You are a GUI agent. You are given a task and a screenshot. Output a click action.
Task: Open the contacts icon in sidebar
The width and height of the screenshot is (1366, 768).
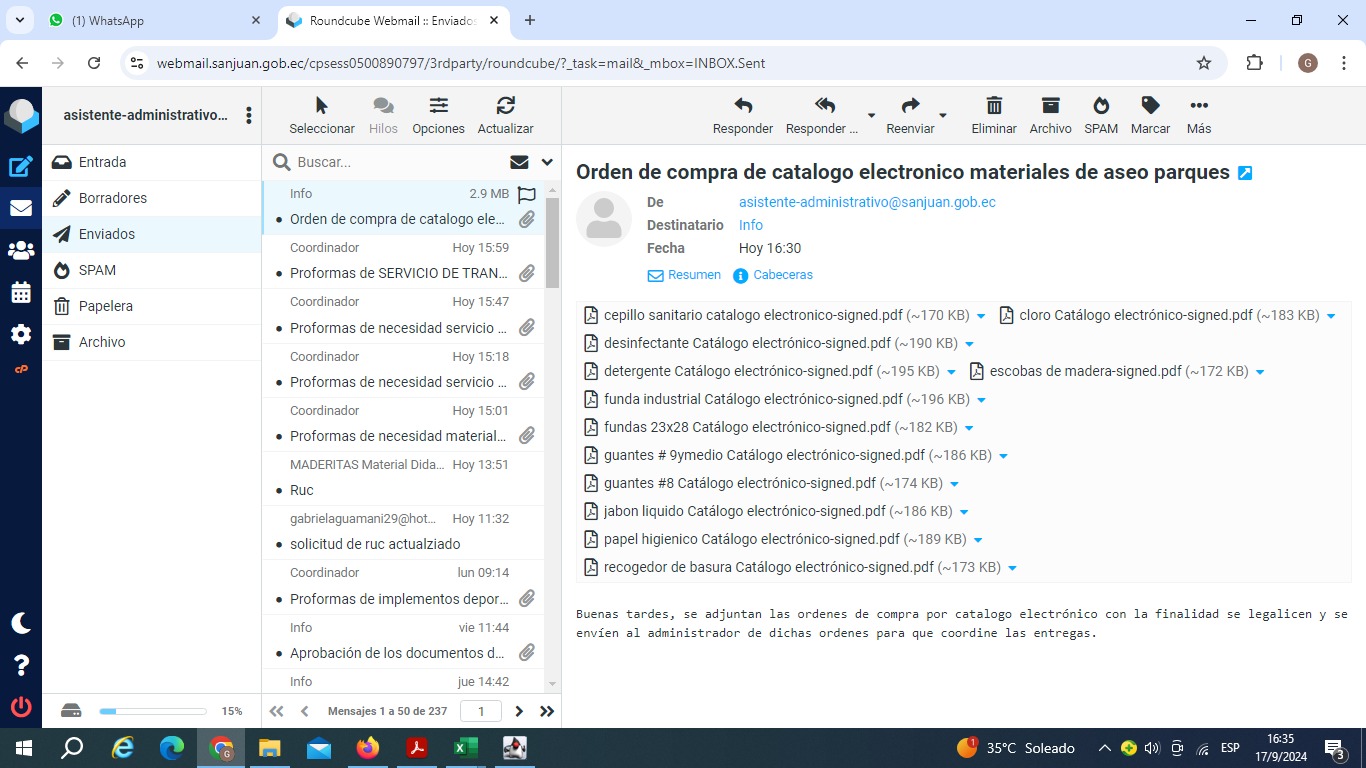coord(21,251)
